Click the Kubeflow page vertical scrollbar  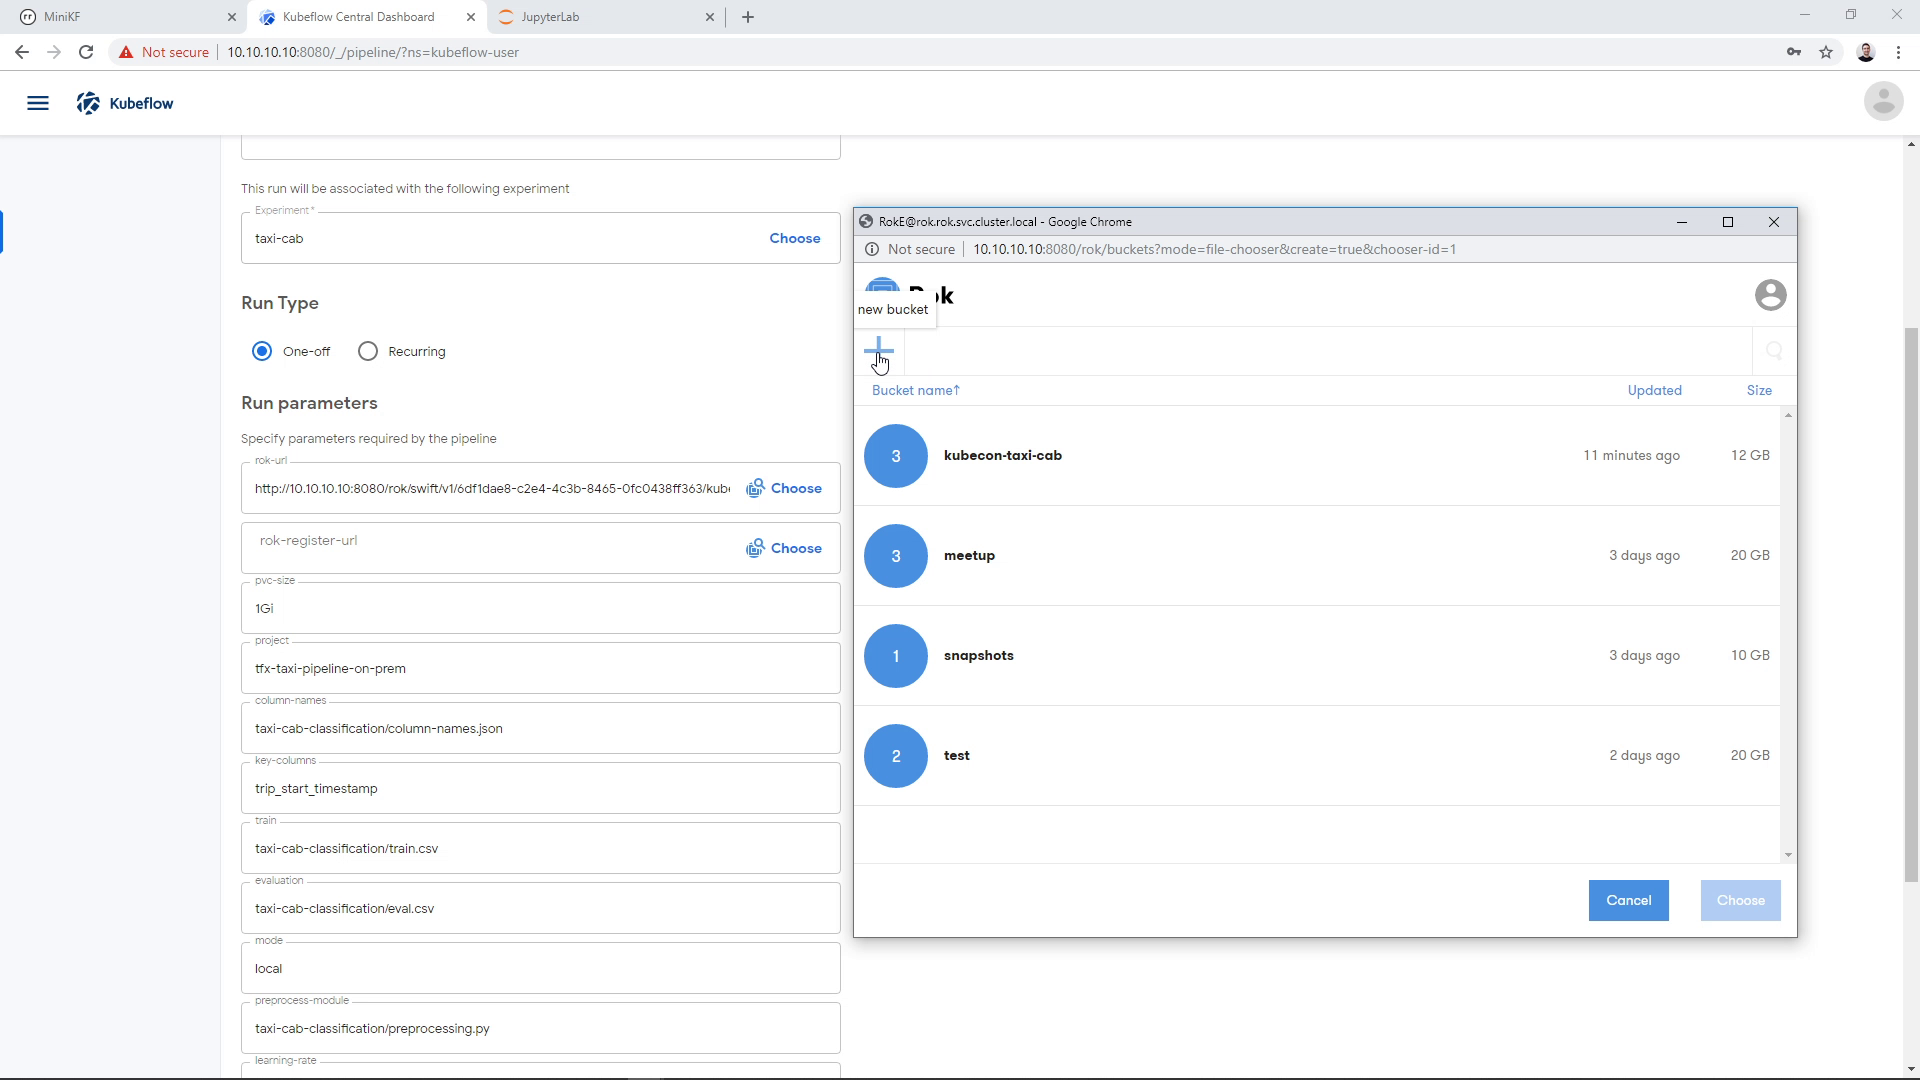point(1911,605)
